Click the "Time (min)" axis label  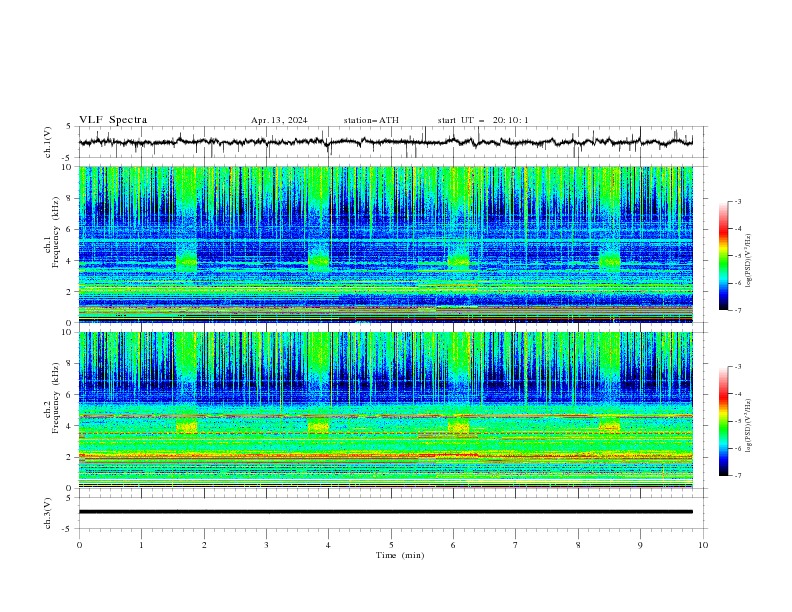click(x=400, y=555)
